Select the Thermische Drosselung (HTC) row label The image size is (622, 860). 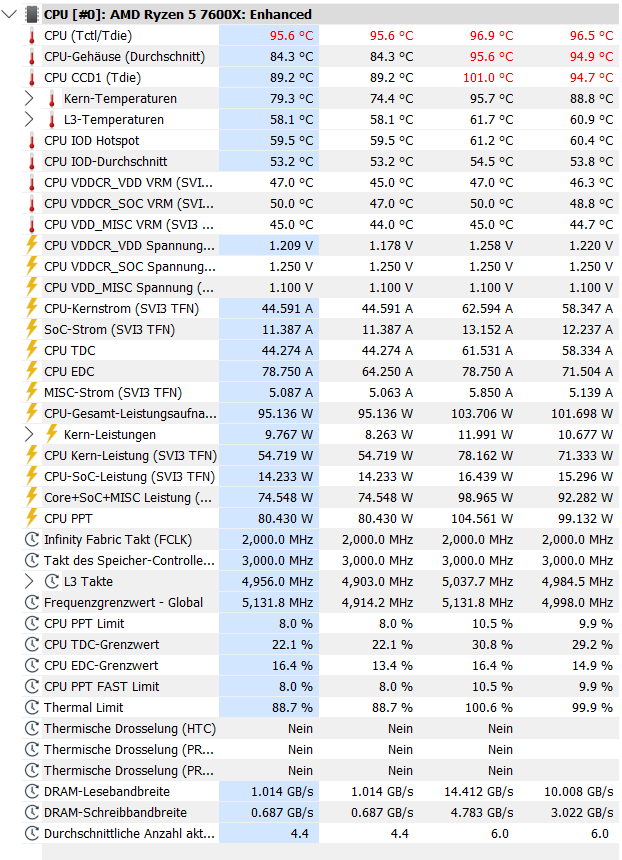129,728
